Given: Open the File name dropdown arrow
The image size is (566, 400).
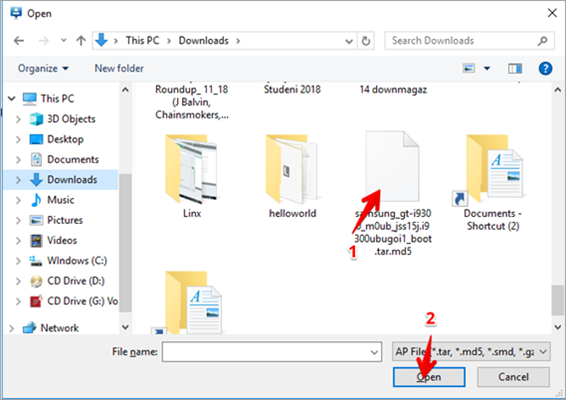Looking at the screenshot, I should 375,352.
